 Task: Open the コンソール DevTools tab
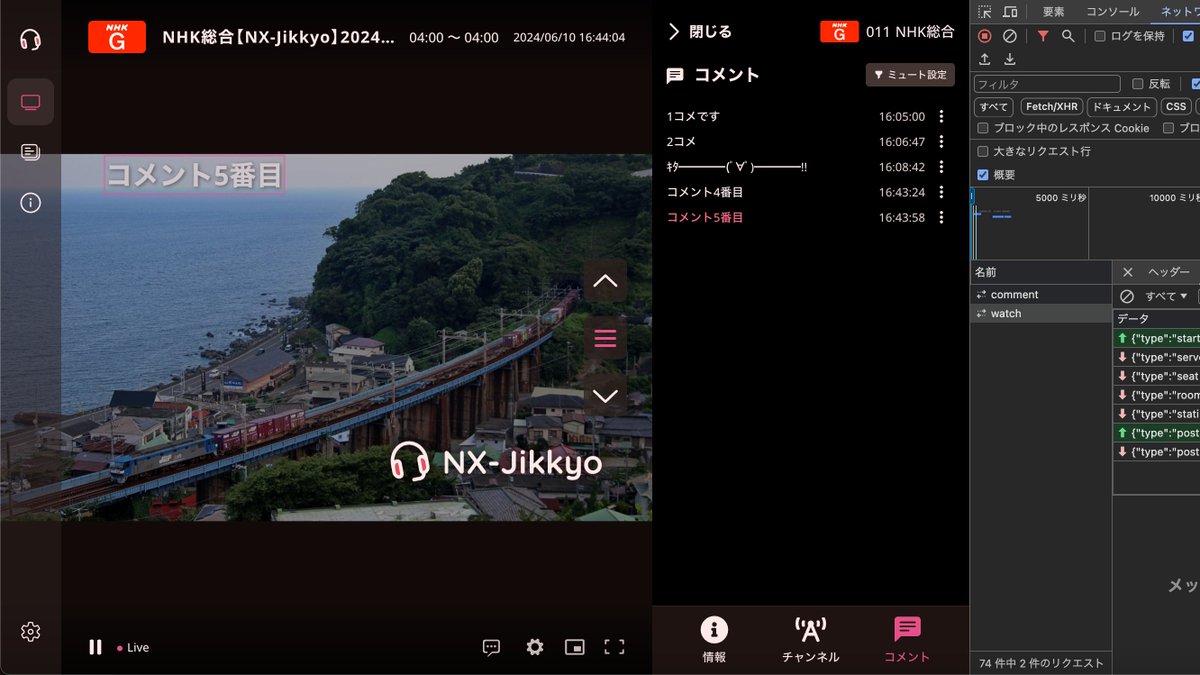point(1112,12)
